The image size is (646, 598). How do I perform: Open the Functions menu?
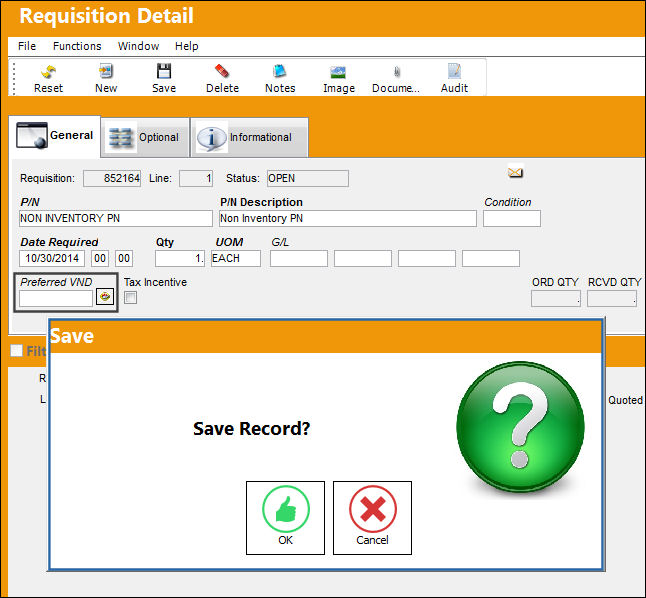coord(77,46)
